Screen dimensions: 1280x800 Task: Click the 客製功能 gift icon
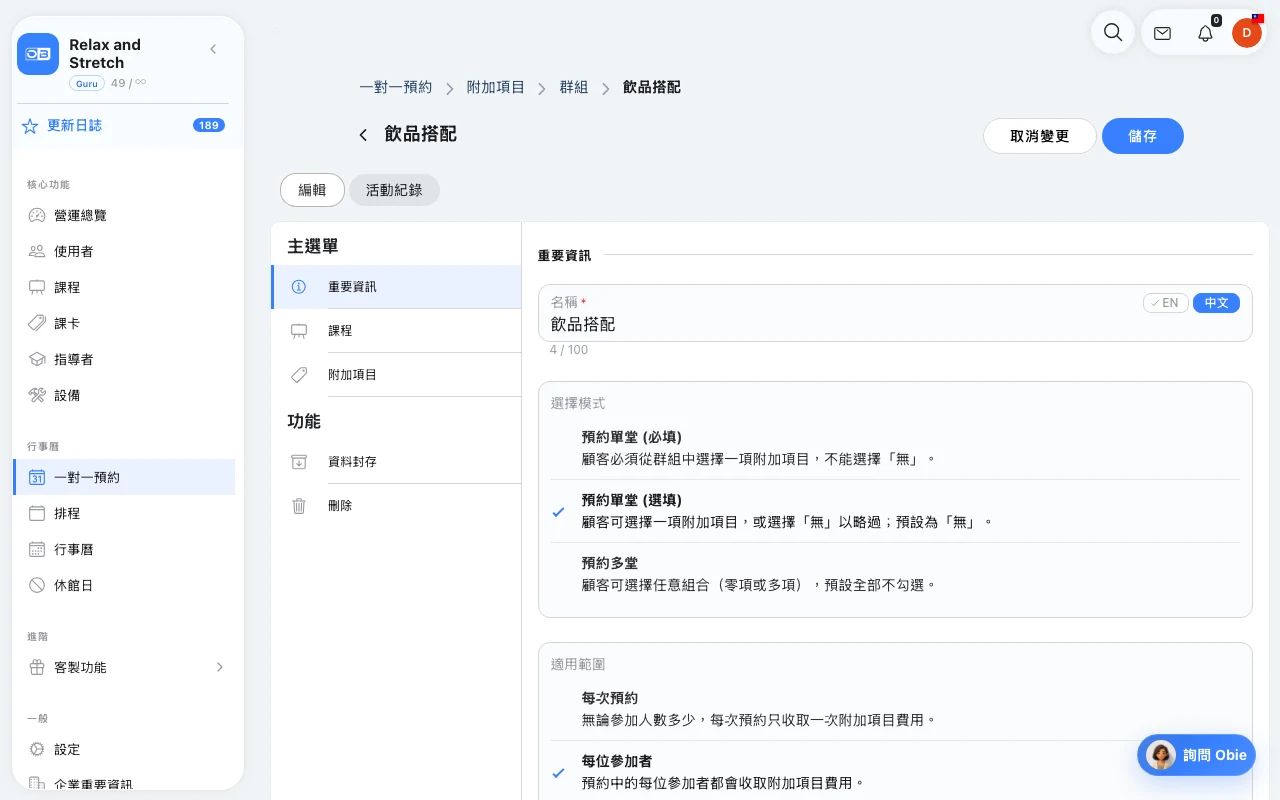click(37, 667)
